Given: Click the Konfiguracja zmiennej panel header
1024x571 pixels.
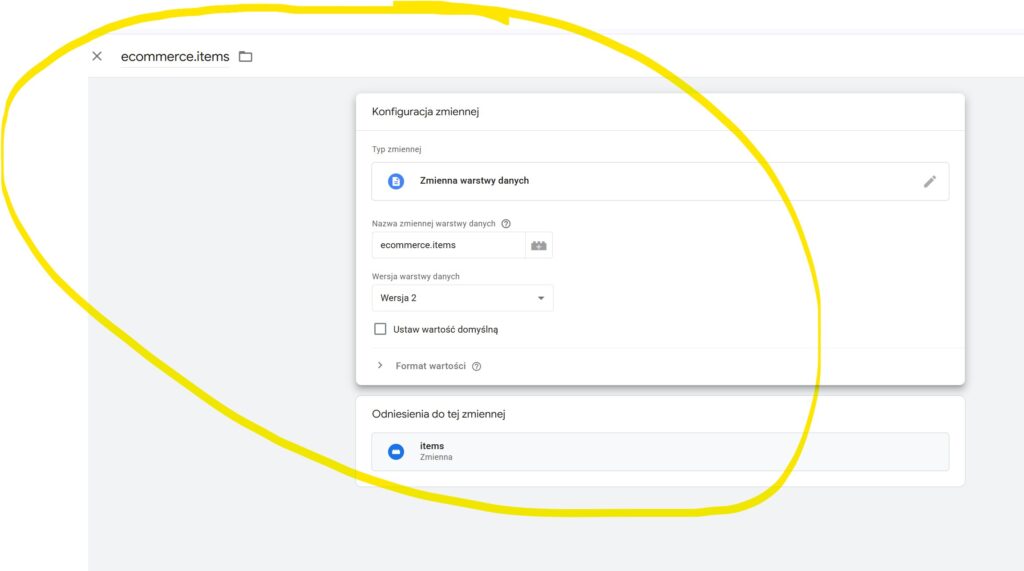Looking at the screenshot, I should [x=426, y=112].
